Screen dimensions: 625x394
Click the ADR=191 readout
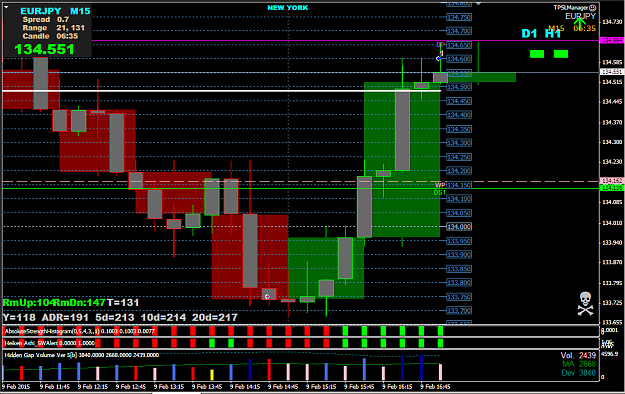pos(65,317)
